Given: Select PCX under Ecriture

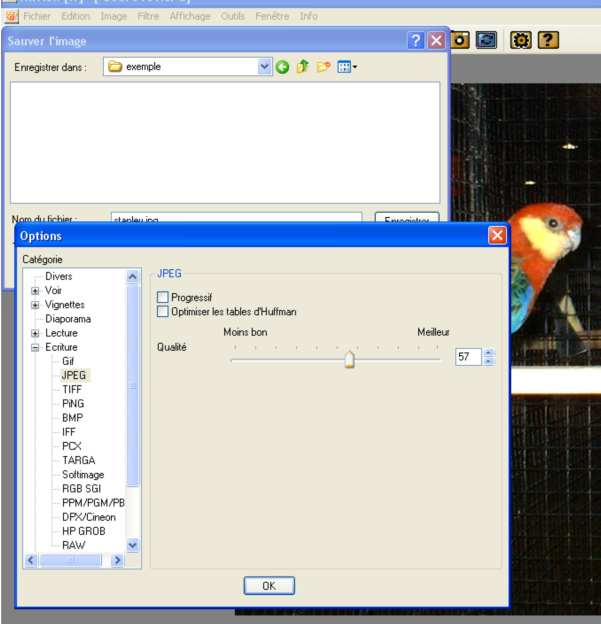Looking at the screenshot, I should [72, 446].
